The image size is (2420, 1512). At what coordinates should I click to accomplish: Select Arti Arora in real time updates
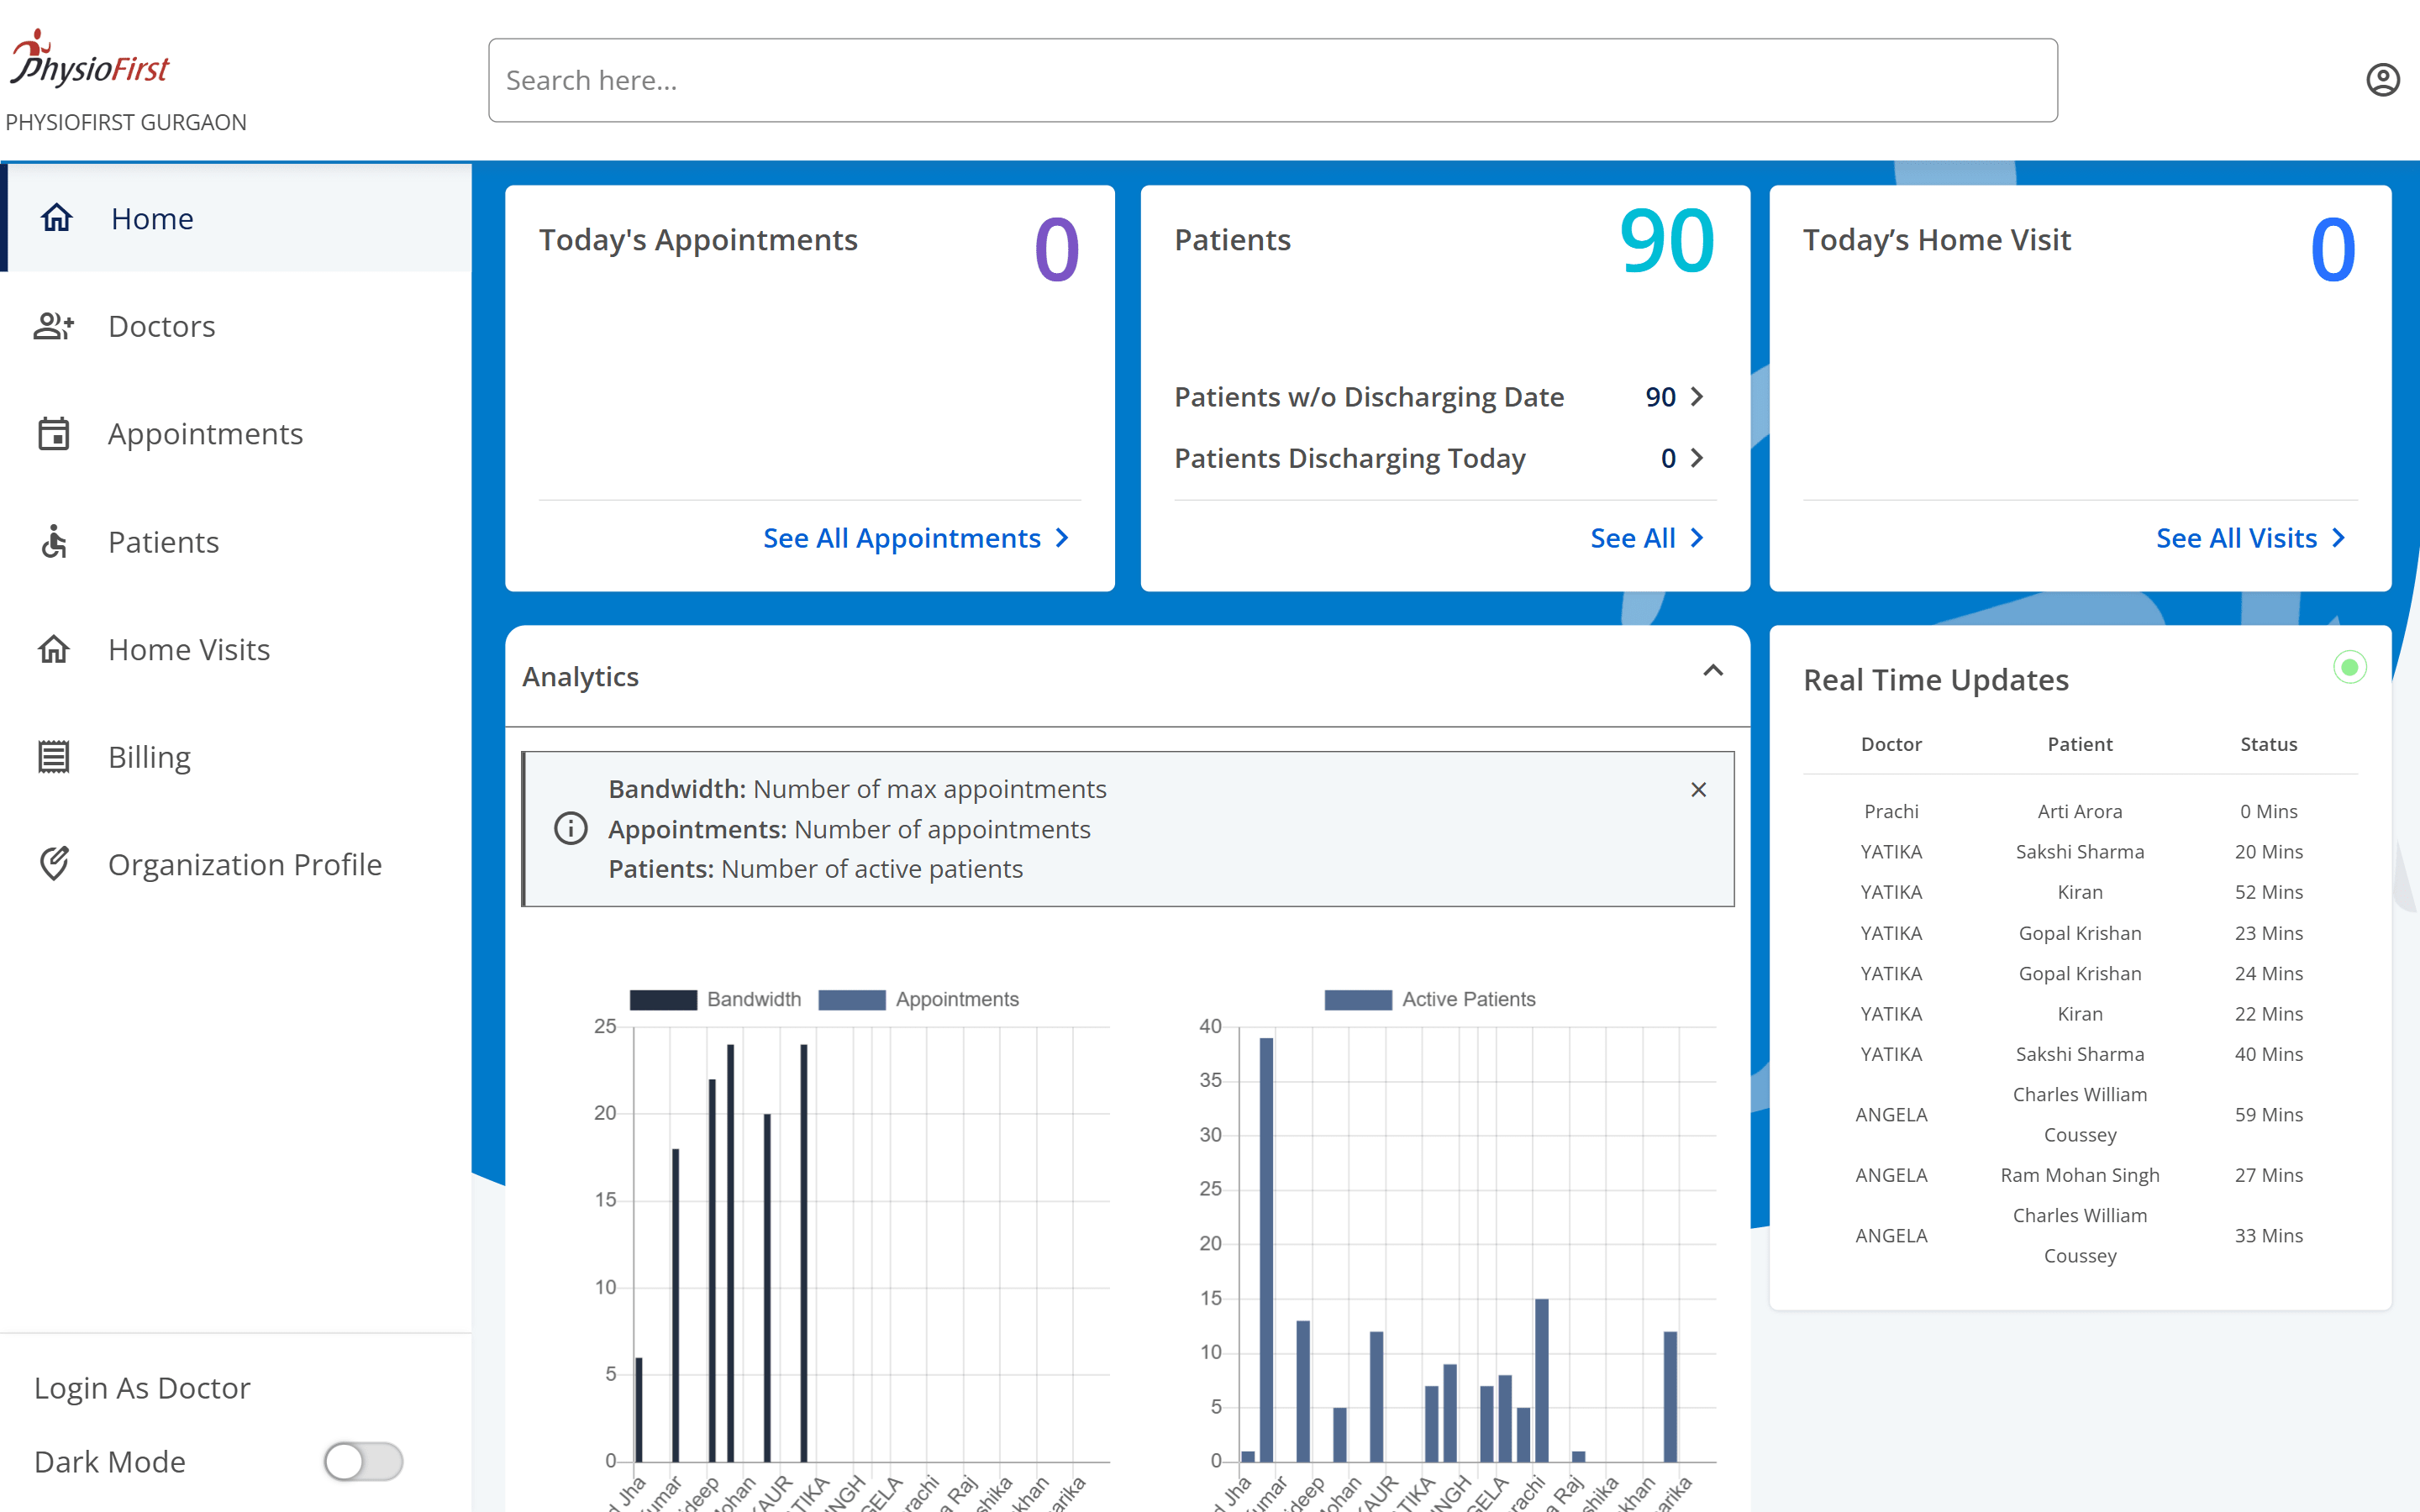tap(2080, 811)
